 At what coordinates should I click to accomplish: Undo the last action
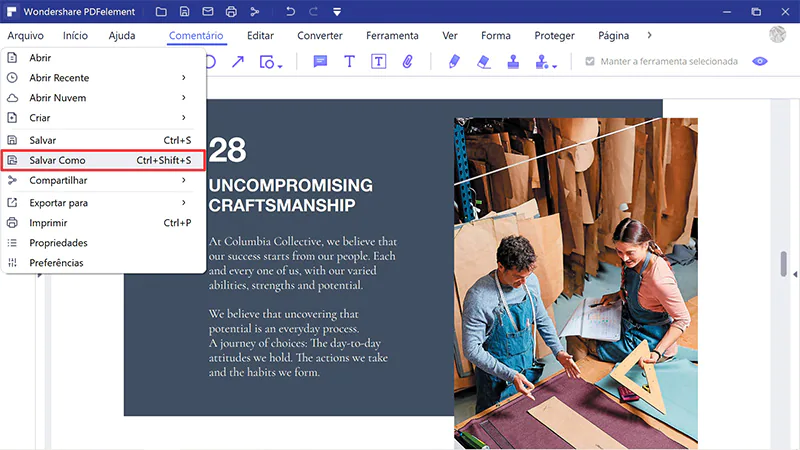coord(290,11)
